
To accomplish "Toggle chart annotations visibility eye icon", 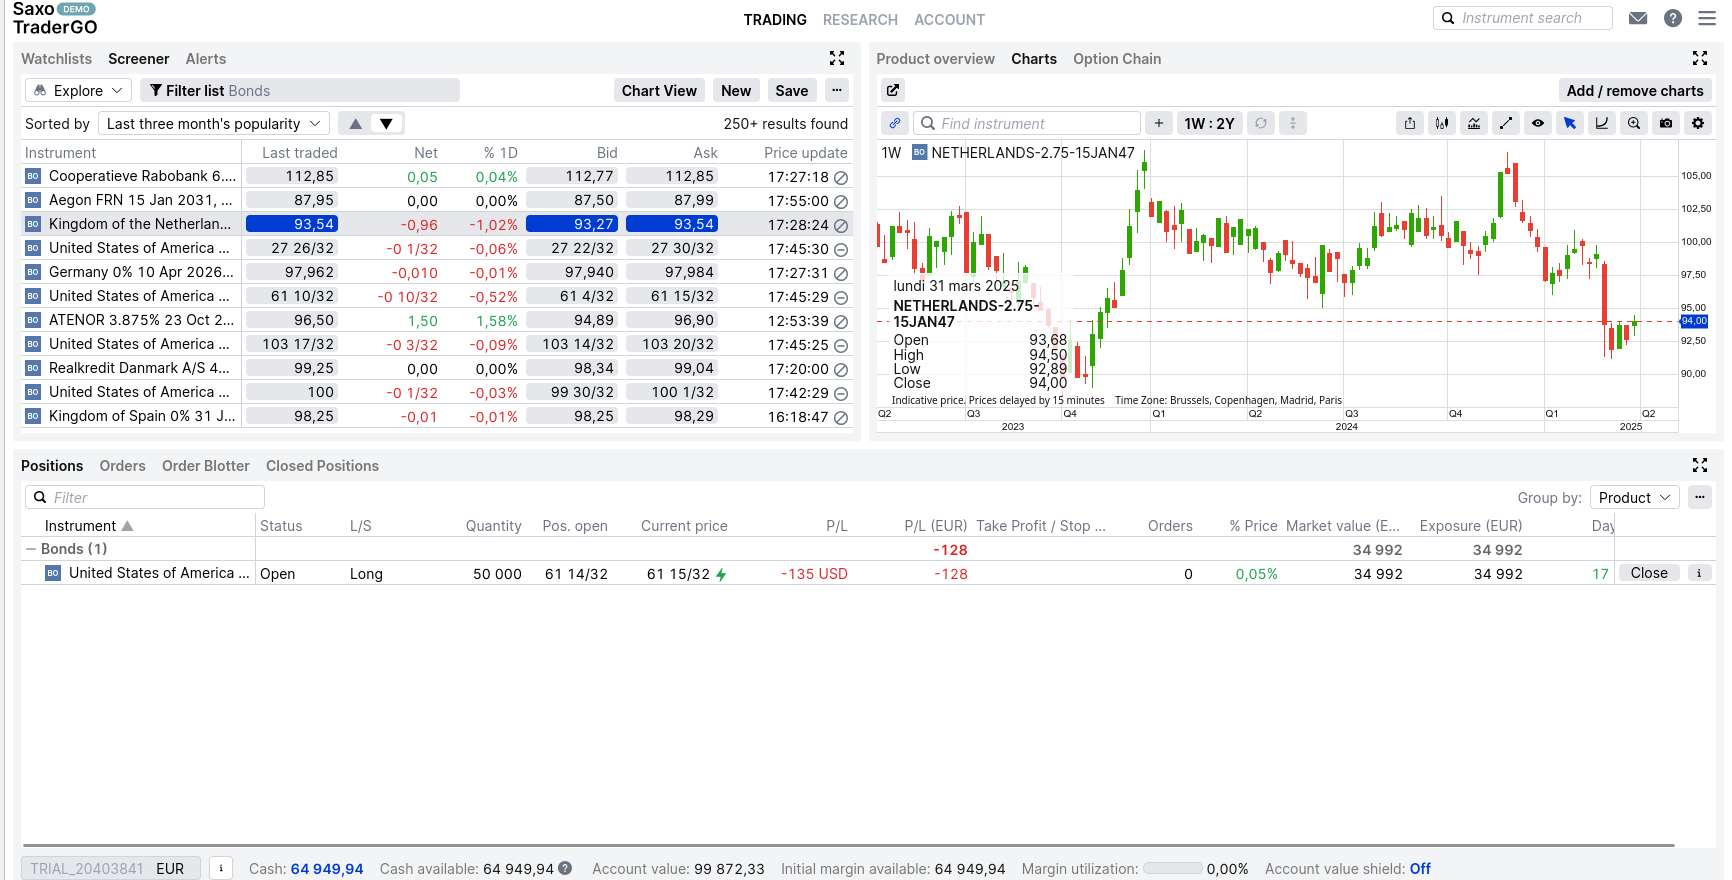I will [x=1538, y=123].
